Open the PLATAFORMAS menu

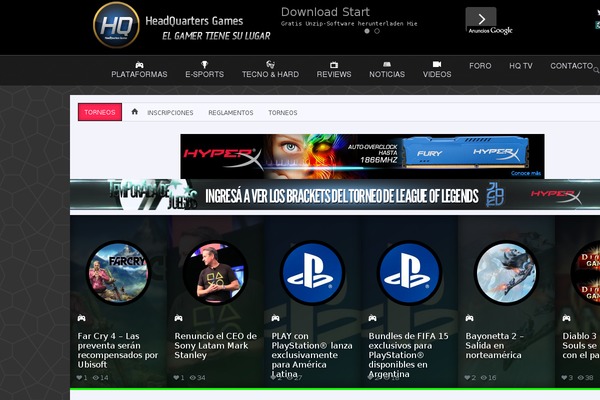139,74
